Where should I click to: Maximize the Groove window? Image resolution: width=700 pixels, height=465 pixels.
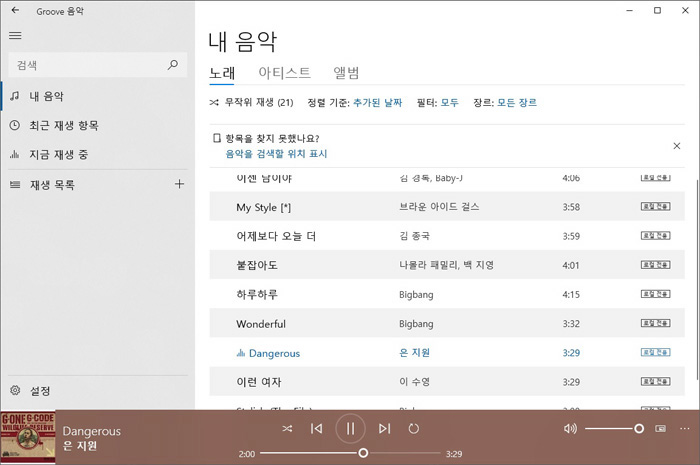tap(657, 10)
